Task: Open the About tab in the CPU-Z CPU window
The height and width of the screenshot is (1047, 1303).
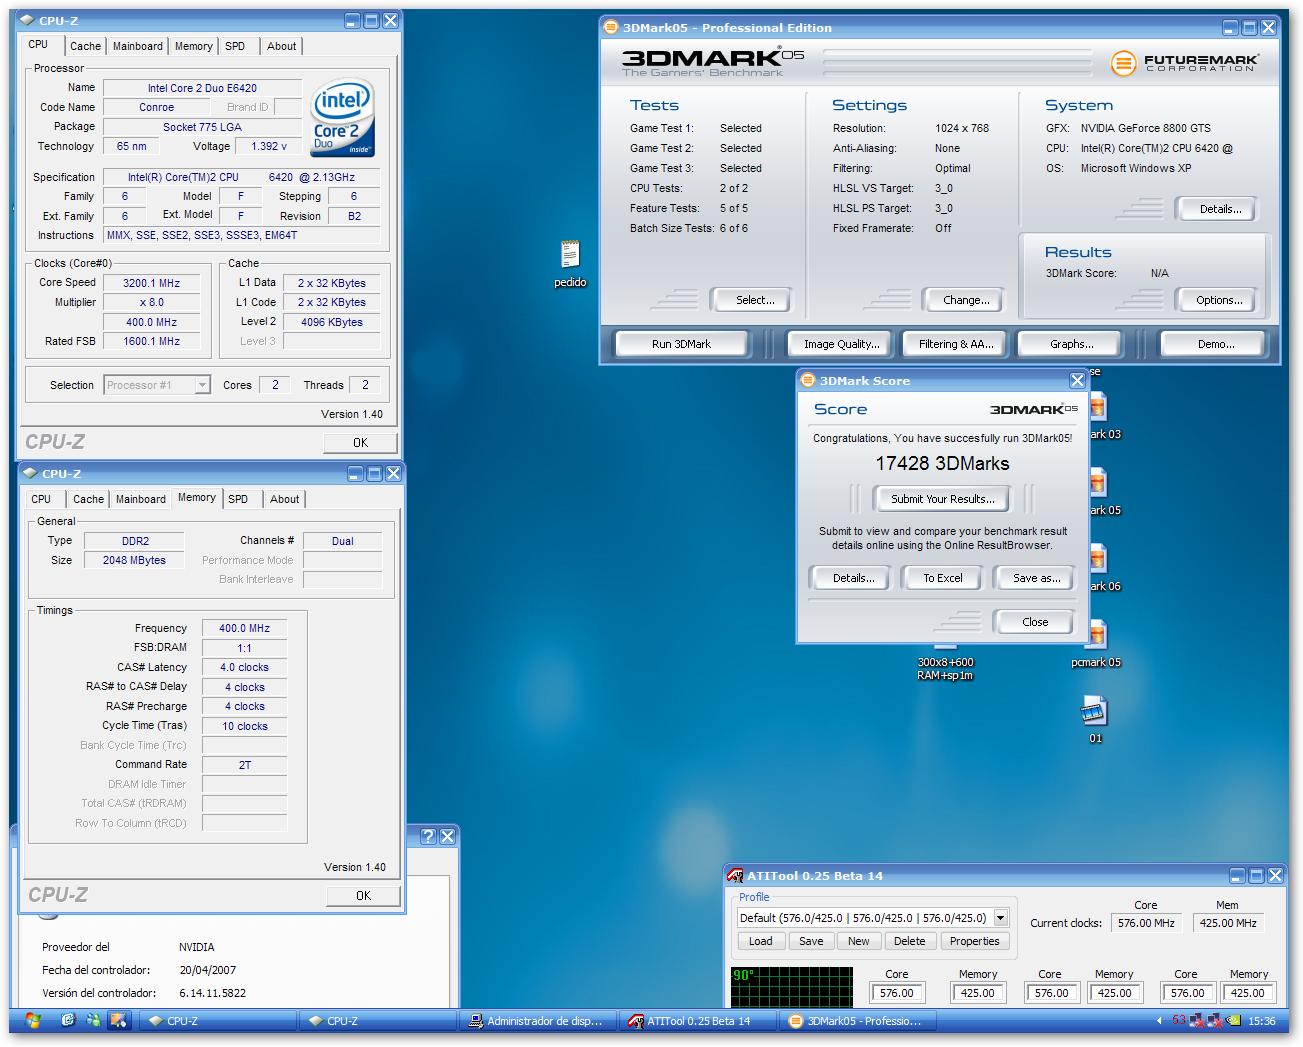Action: click(x=281, y=46)
